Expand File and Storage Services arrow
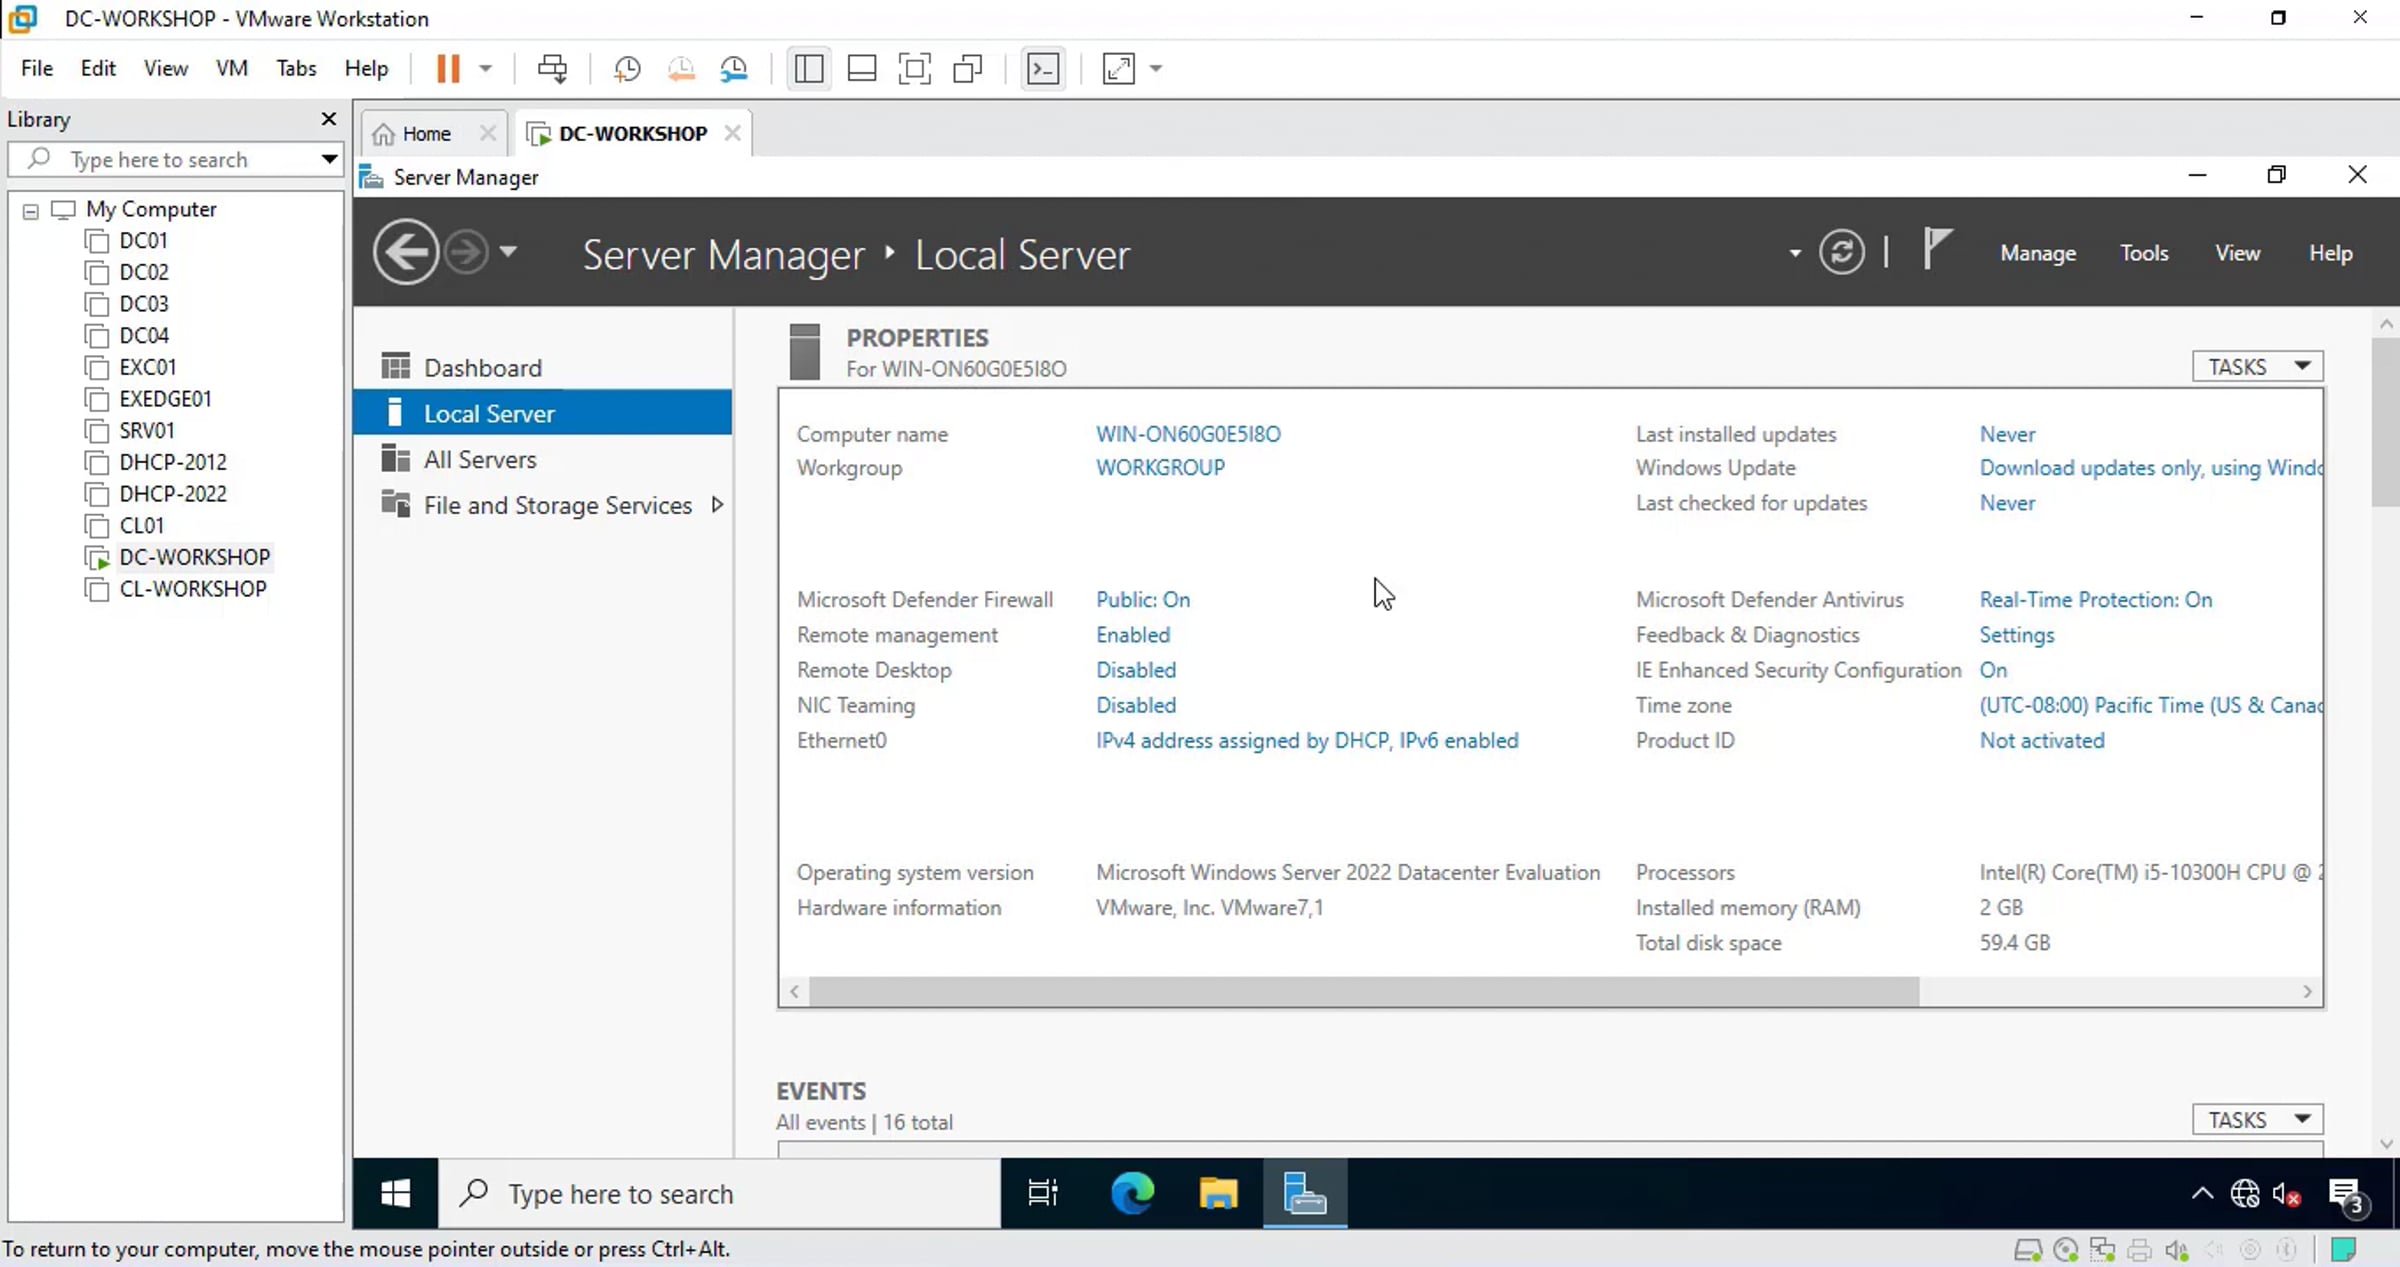Viewport: 2400px width, 1267px height. coord(717,505)
